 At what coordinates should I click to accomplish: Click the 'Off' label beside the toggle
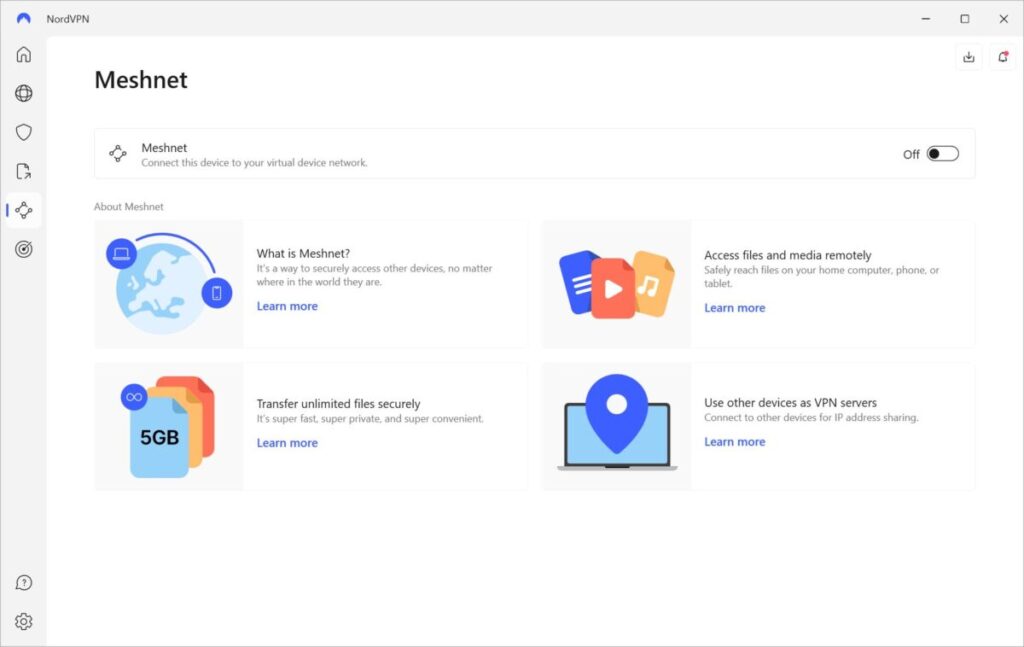click(911, 154)
